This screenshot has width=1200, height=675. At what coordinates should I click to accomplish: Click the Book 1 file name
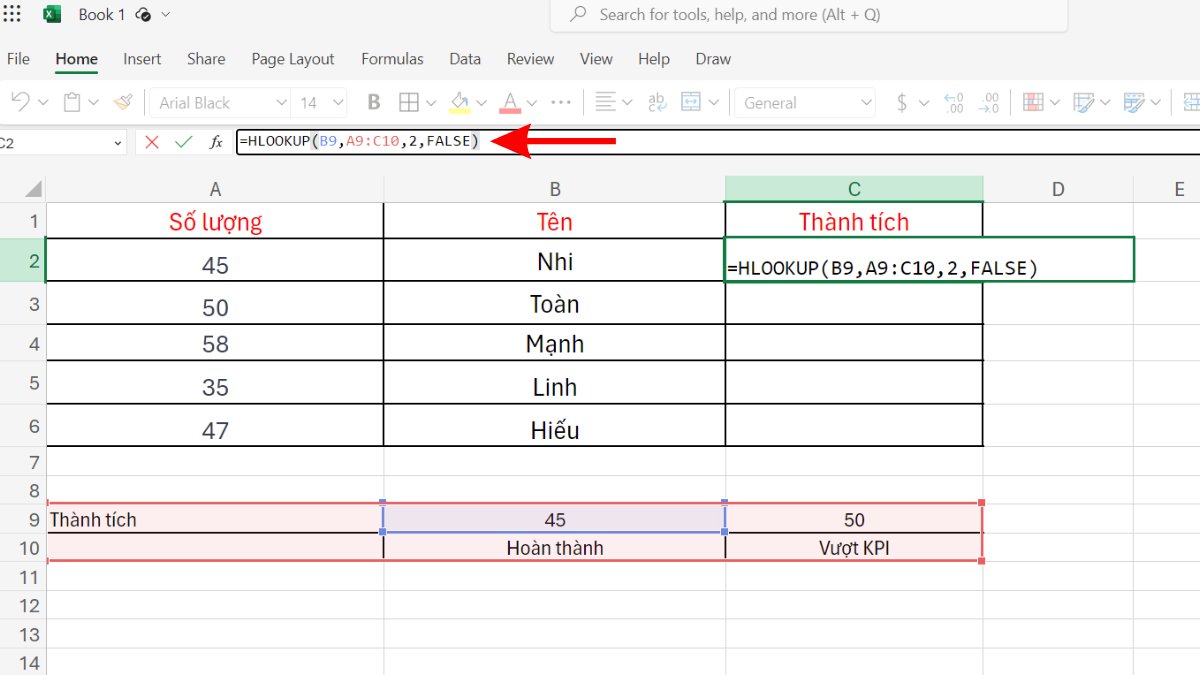click(101, 14)
